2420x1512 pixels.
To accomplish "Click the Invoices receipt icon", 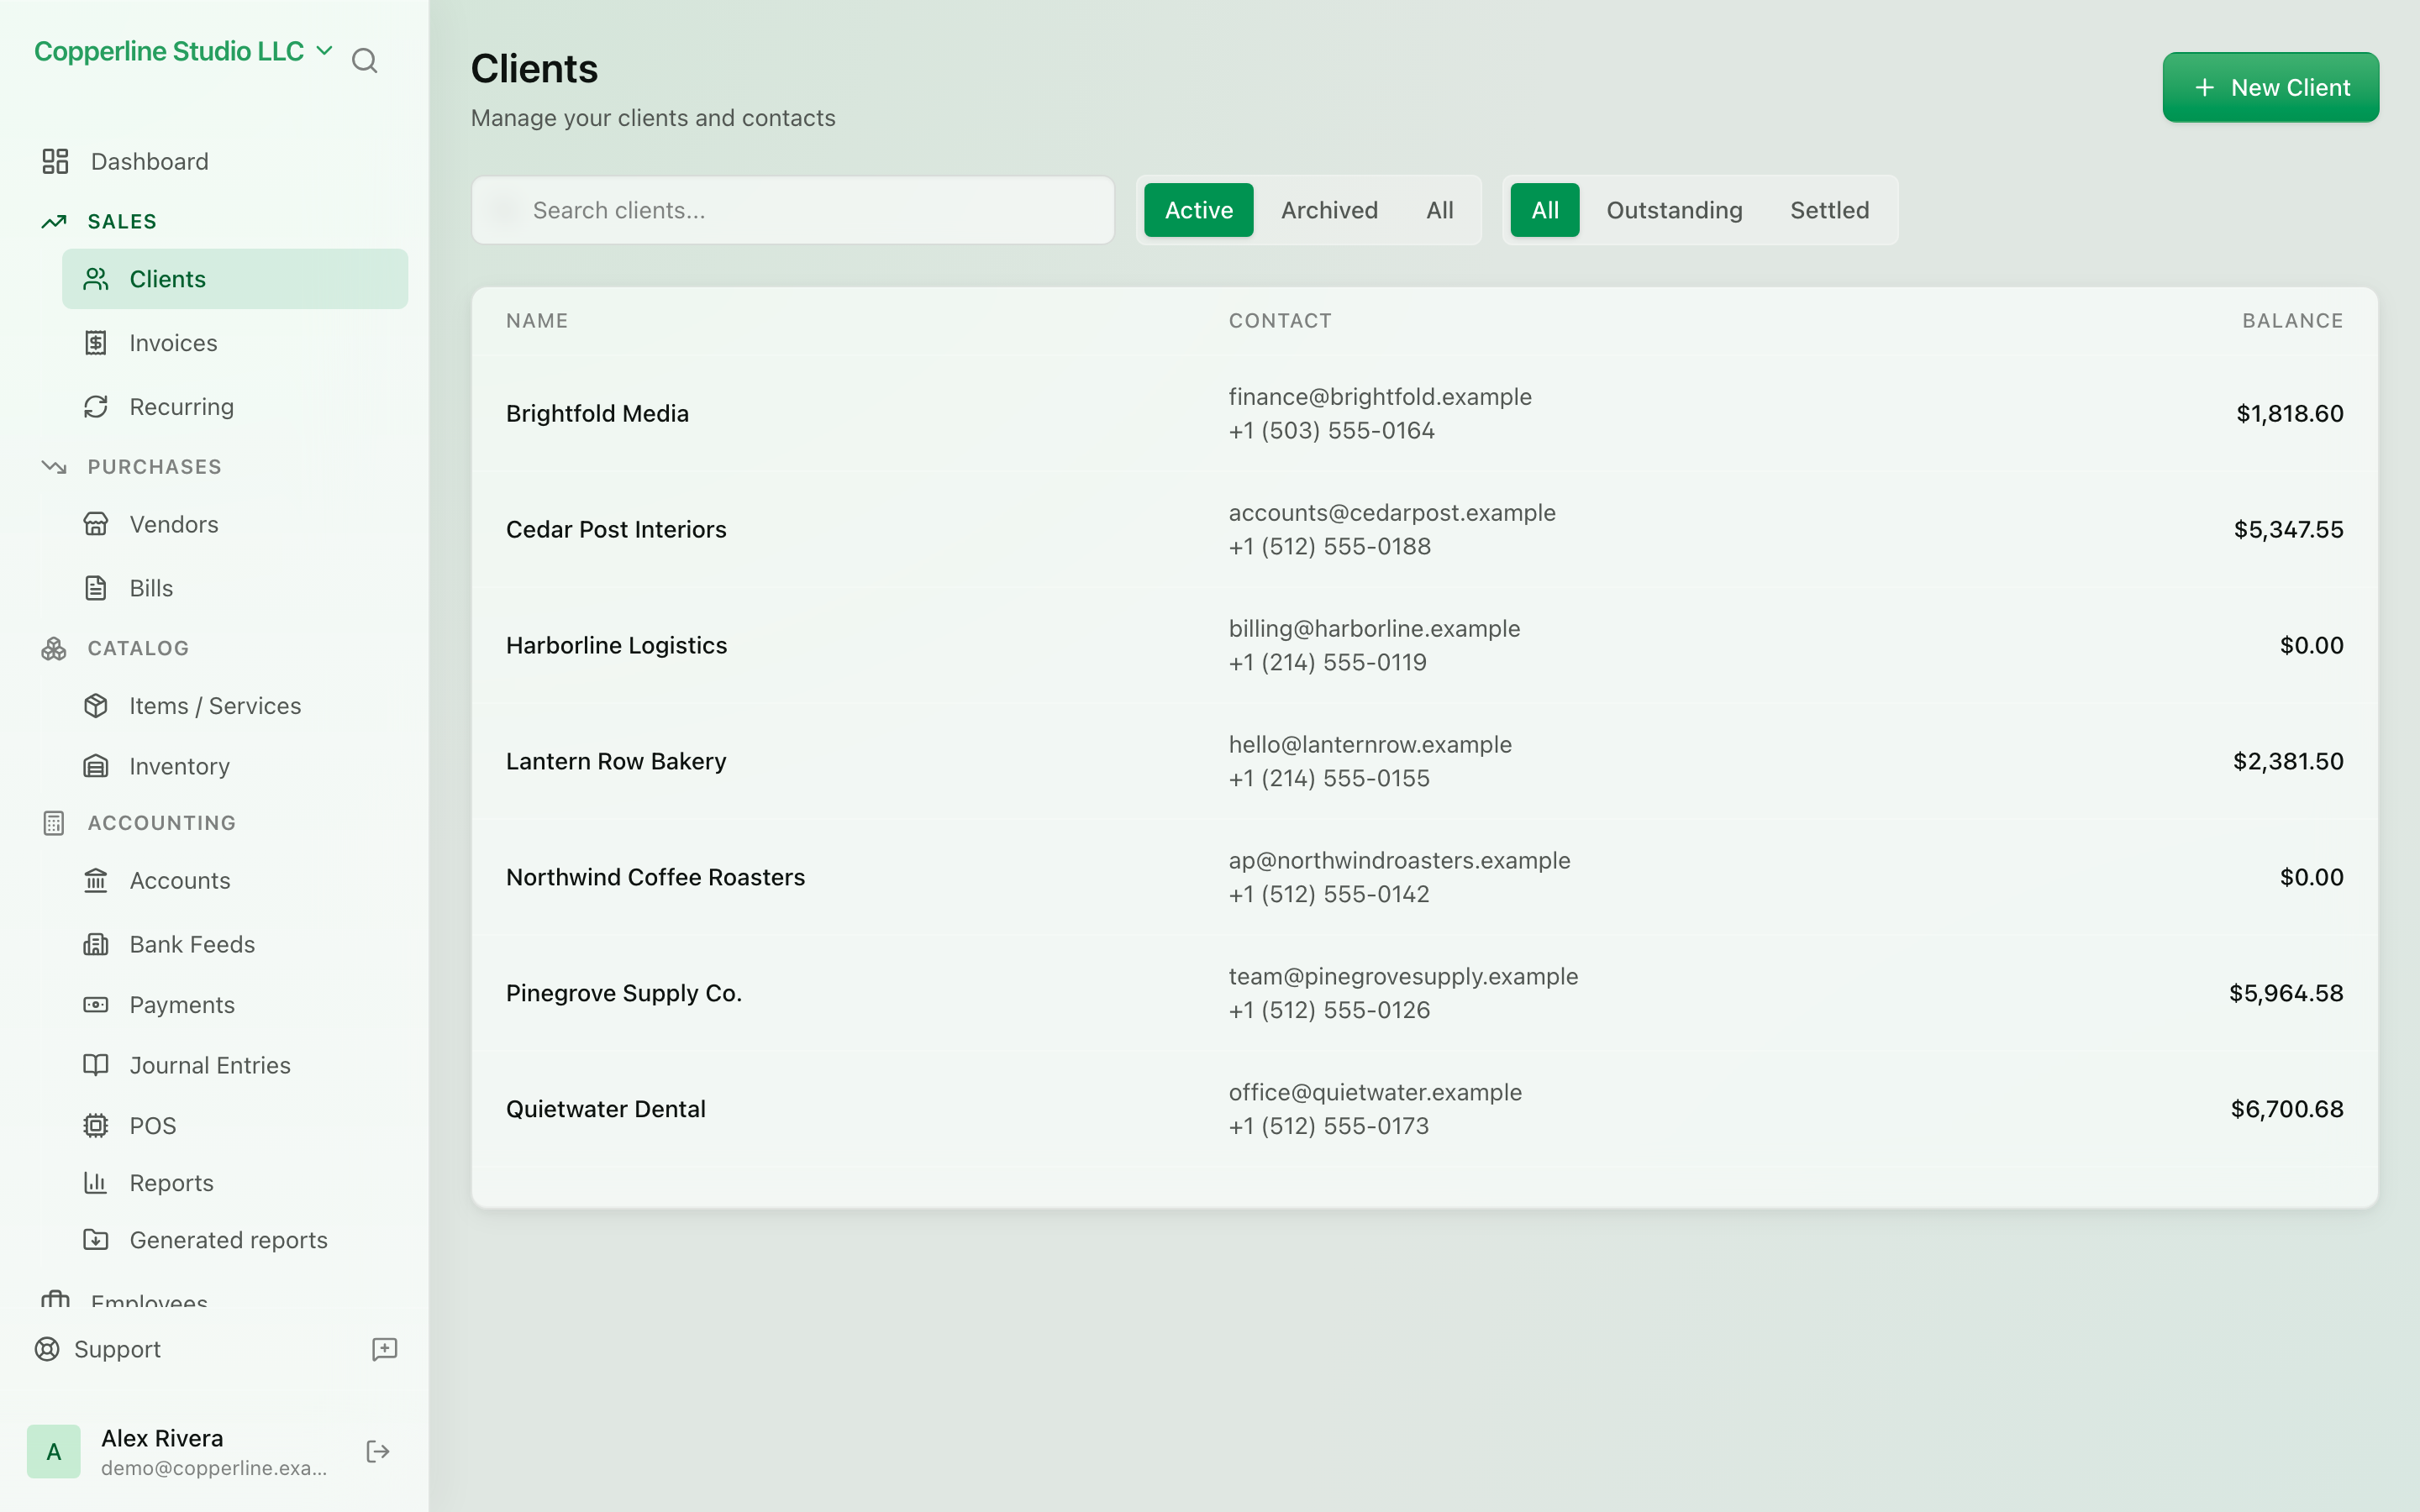I will click(x=96, y=343).
